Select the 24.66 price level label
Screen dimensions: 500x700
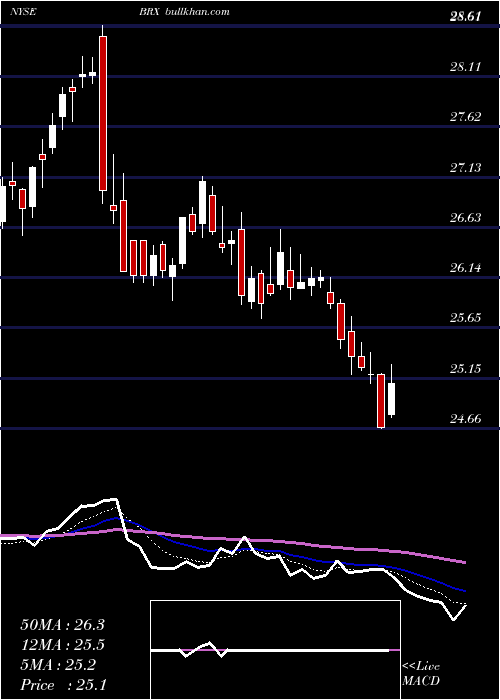465,419
